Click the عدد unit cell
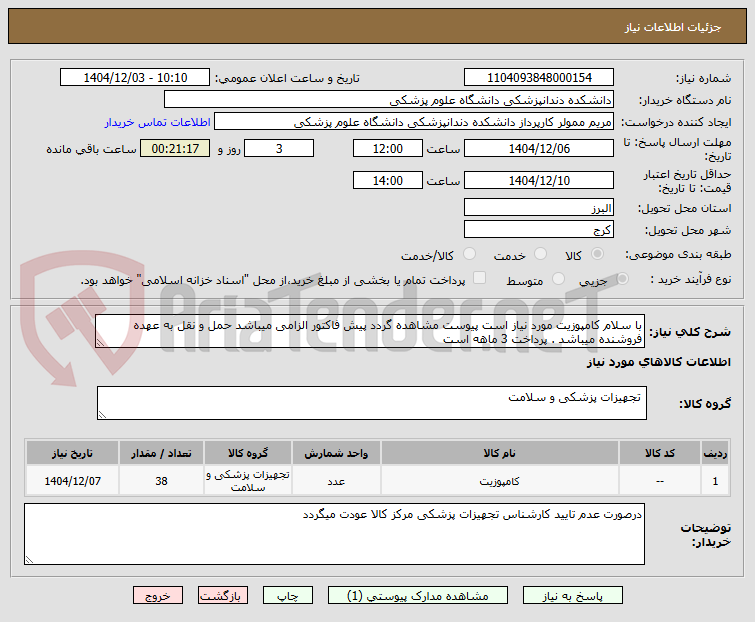The image size is (755, 622). click(336, 480)
